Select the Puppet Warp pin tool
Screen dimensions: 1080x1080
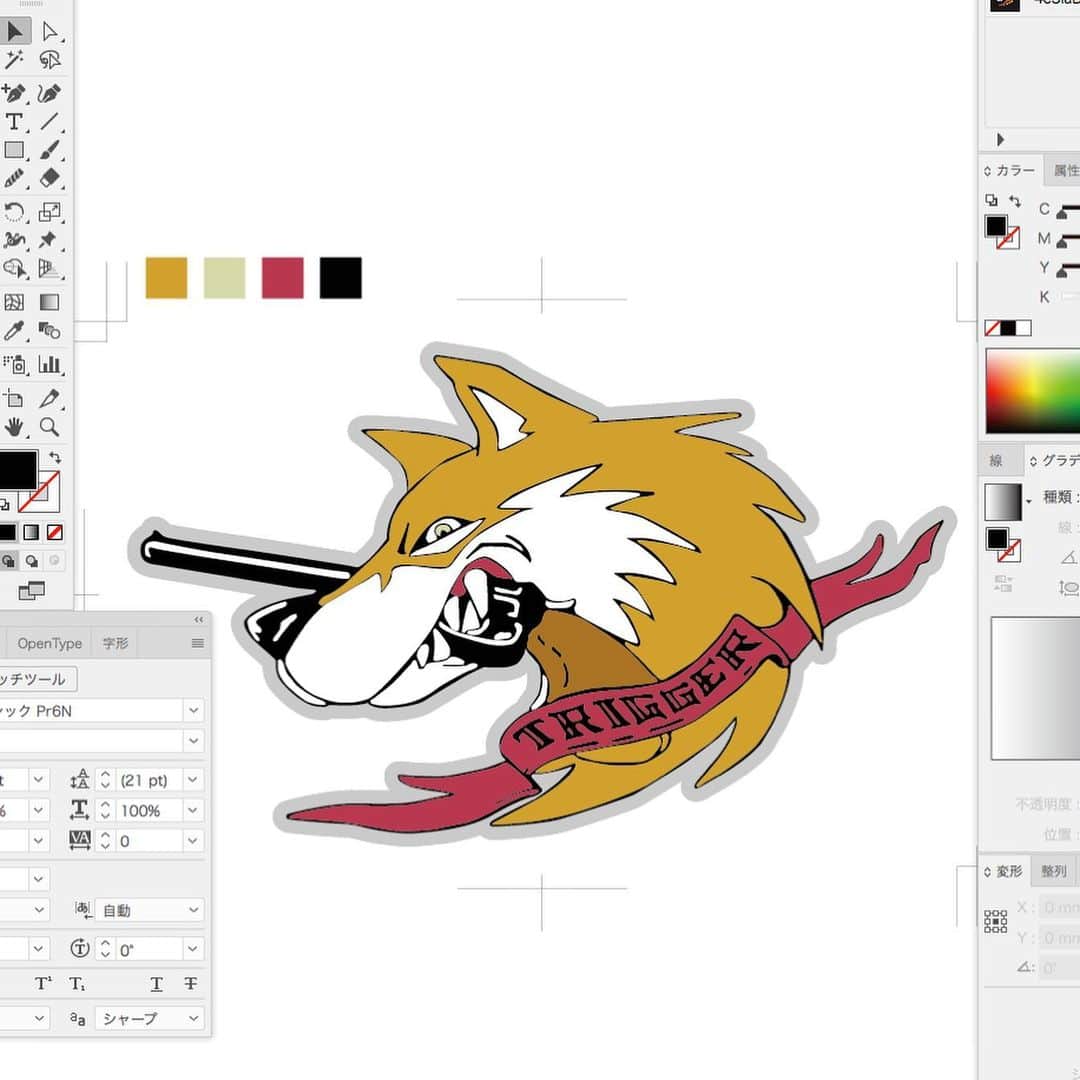pyautogui.click(x=50, y=240)
